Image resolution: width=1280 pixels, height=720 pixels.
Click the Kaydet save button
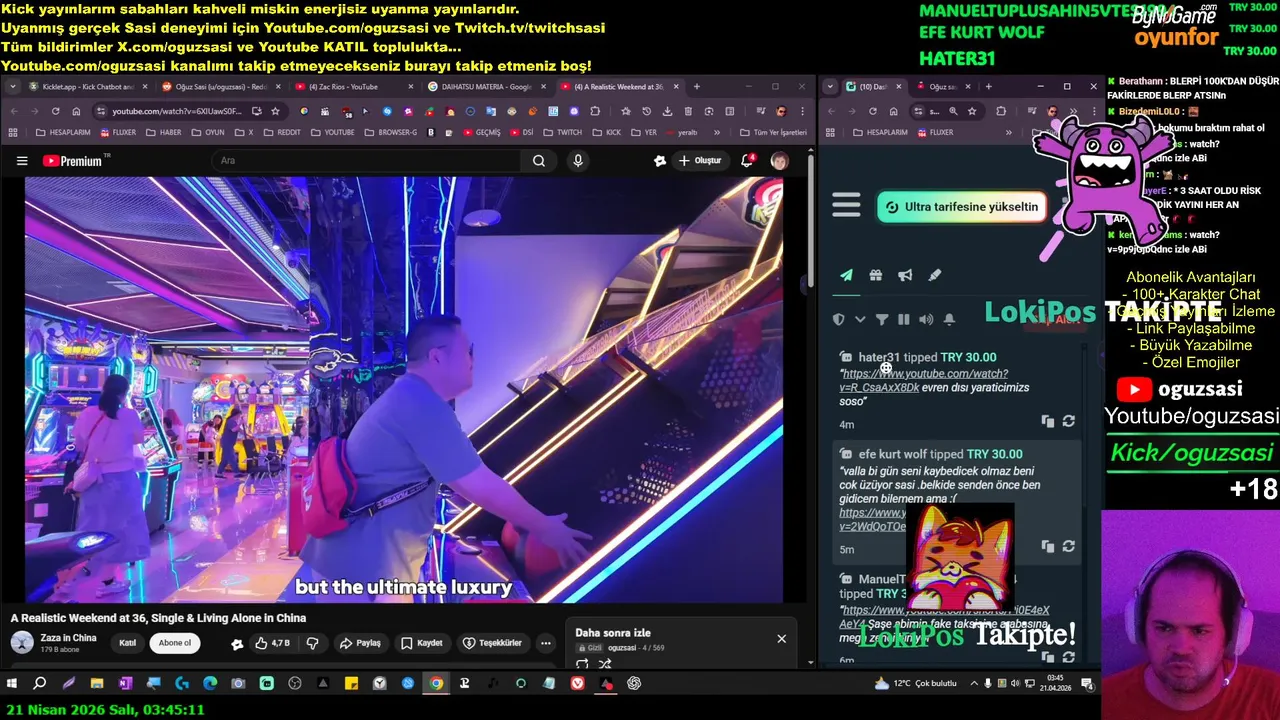coord(422,643)
